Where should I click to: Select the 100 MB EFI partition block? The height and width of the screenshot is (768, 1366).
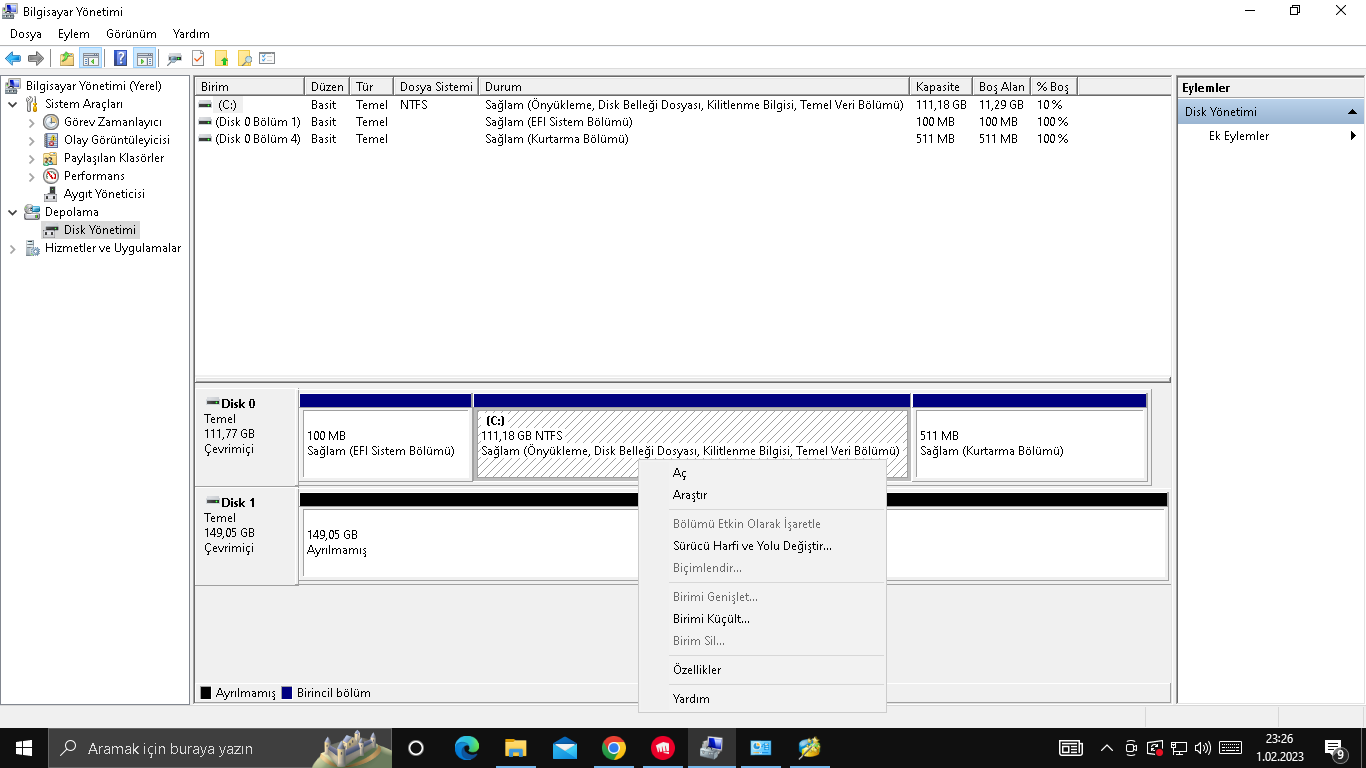[x=386, y=436]
